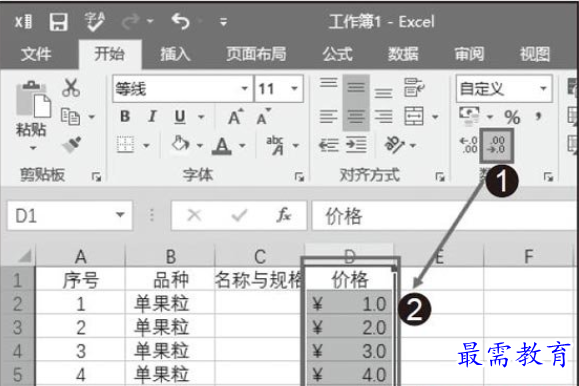Open the 剪贴板 dialog launcher
Image resolution: width=579 pixels, height=386 pixels.
click(96, 177)
